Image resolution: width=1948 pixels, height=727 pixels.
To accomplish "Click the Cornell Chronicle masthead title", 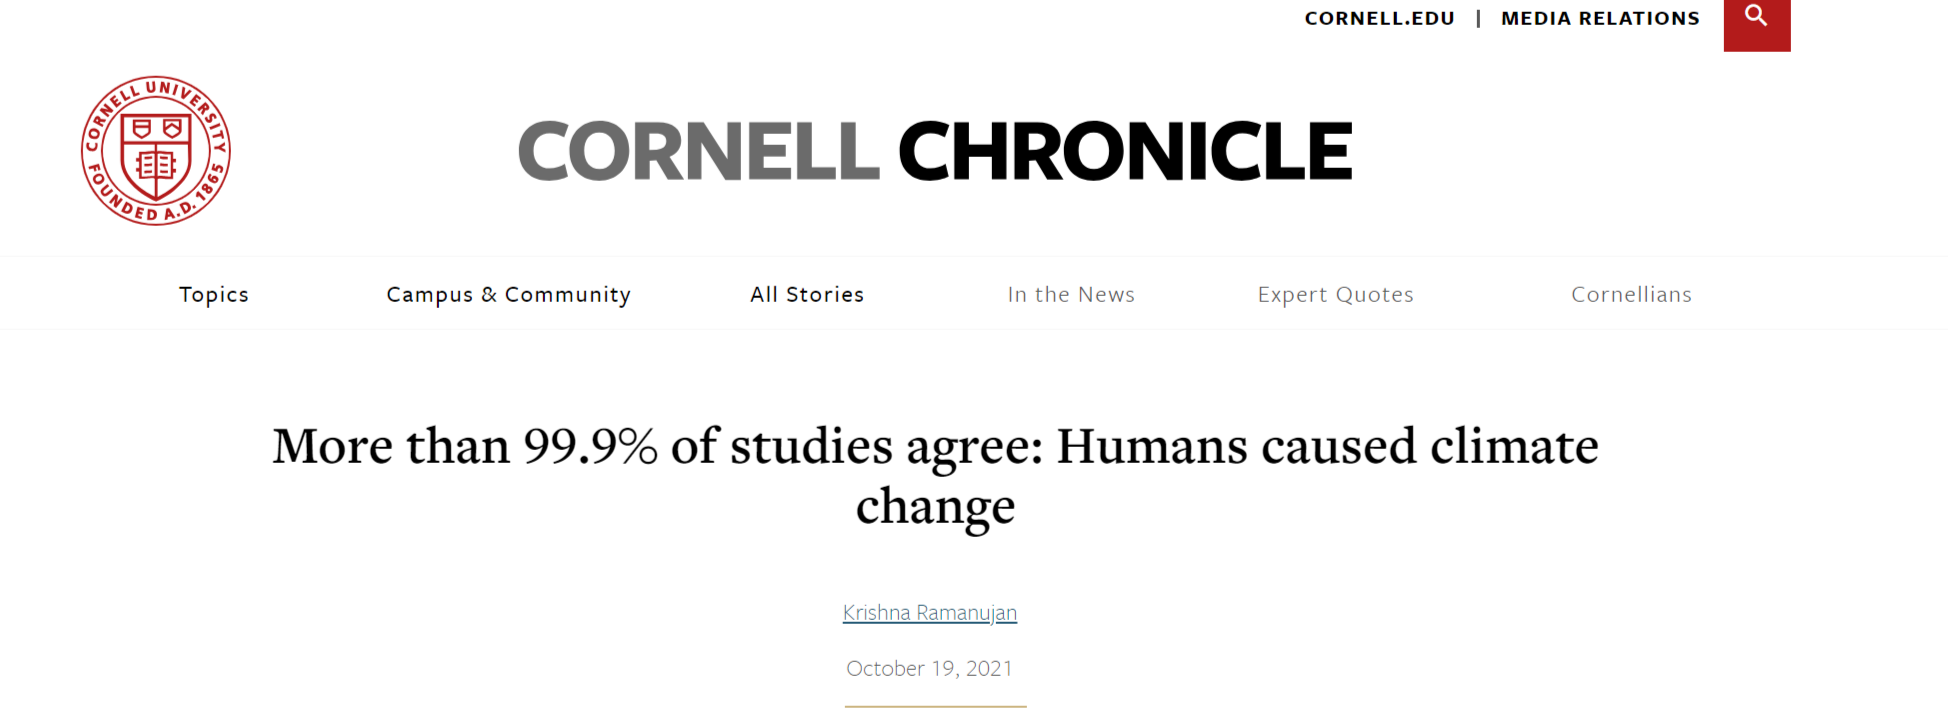I will pos(935,151).
